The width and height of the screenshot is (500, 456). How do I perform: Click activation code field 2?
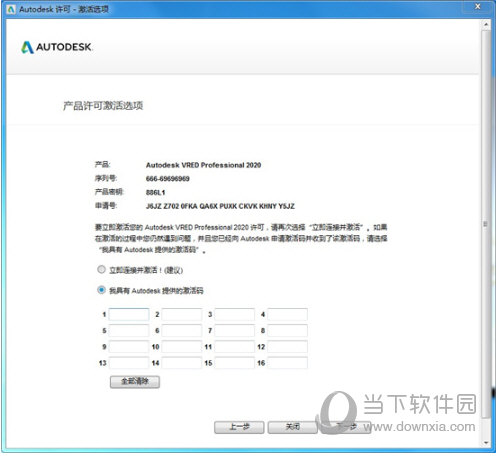click(182, 314)
